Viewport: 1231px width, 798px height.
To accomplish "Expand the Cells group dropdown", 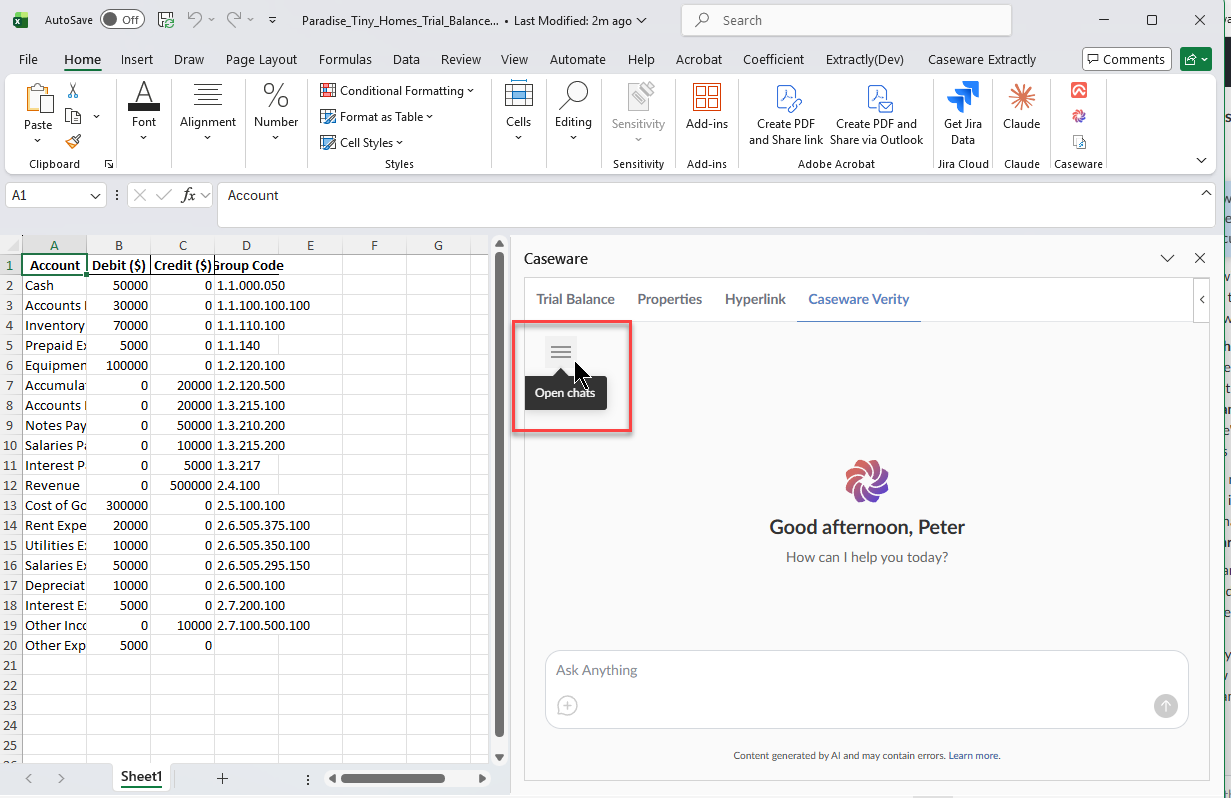I will click(518, 138).
